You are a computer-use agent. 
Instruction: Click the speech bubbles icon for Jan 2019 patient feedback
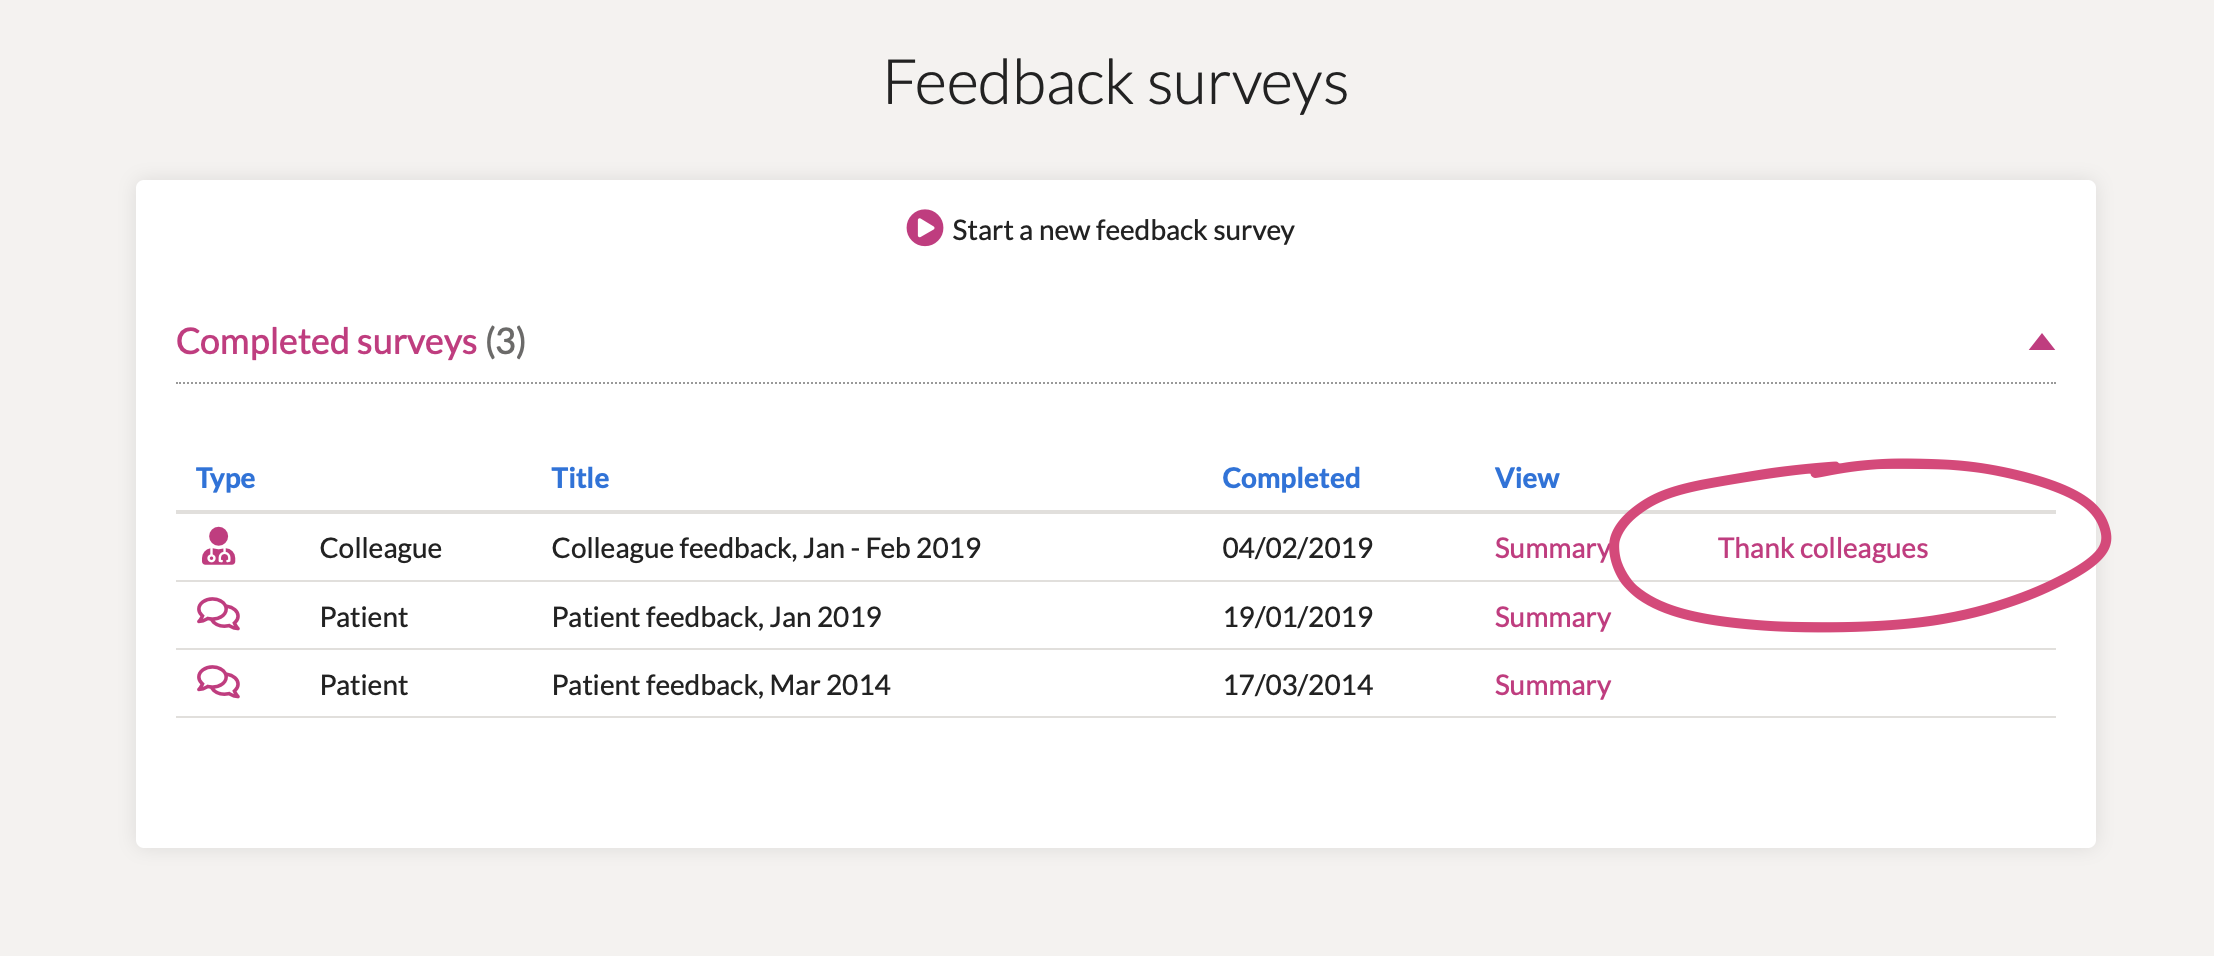tap(218, 614)
